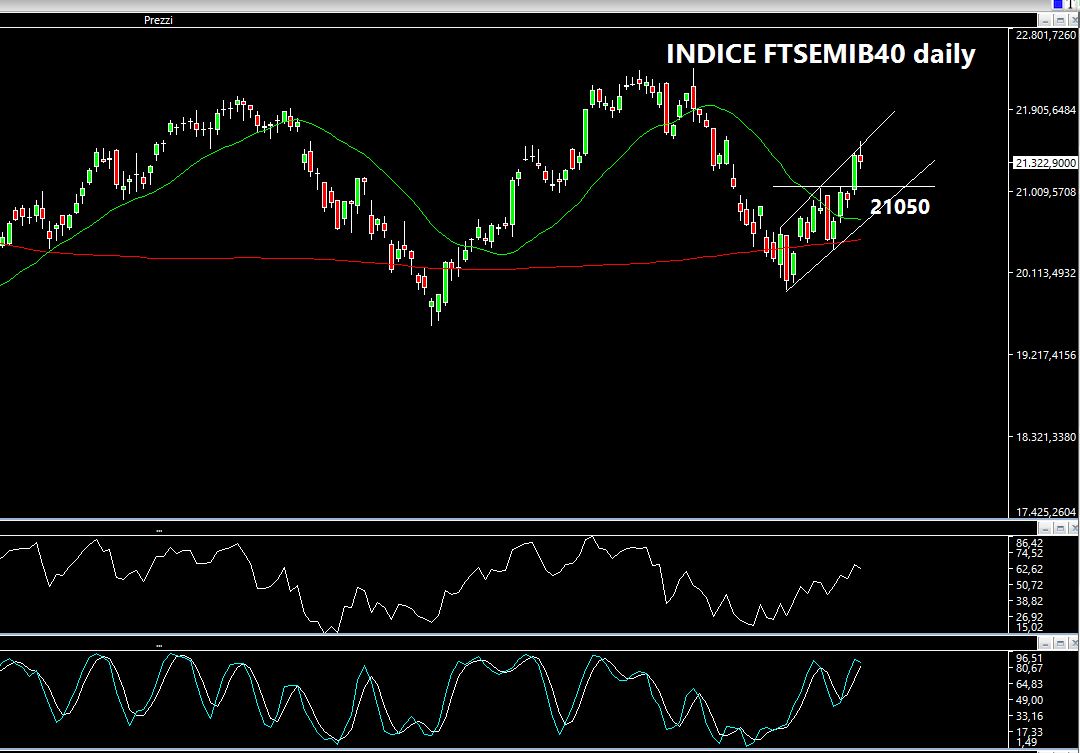
Task: Click the 22.801,7260 price axis label
Action: coord(1046,35)
